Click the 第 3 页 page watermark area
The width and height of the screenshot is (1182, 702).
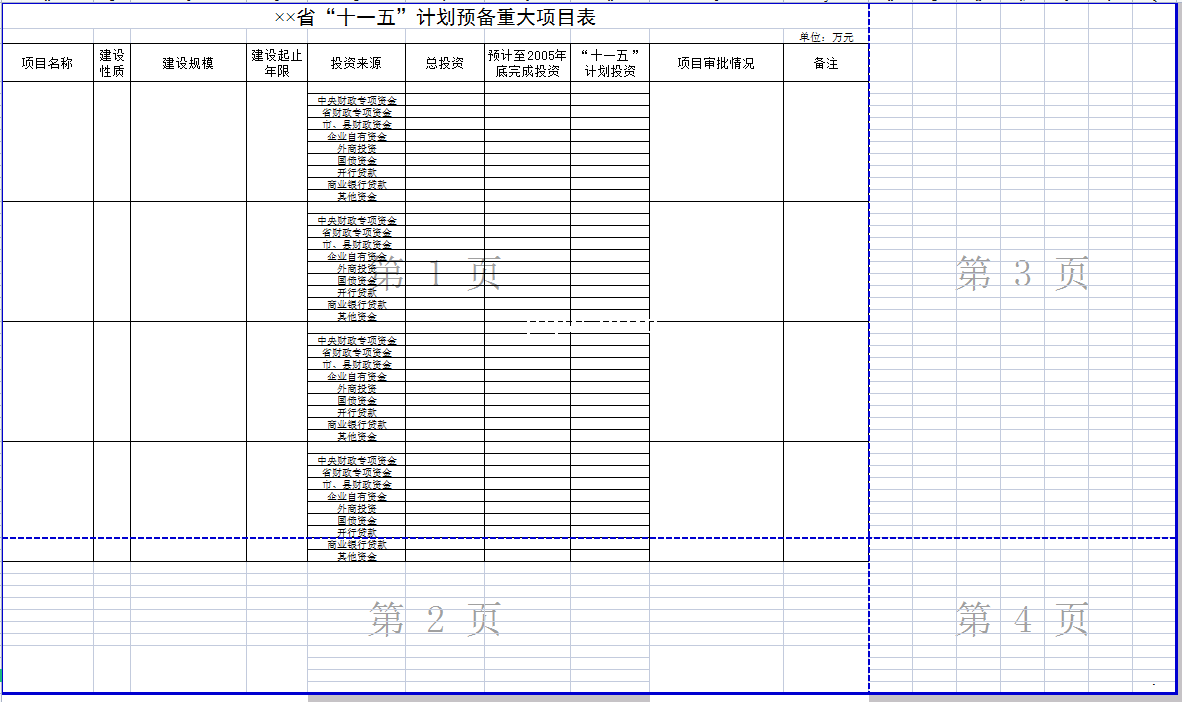(1021, 273)
